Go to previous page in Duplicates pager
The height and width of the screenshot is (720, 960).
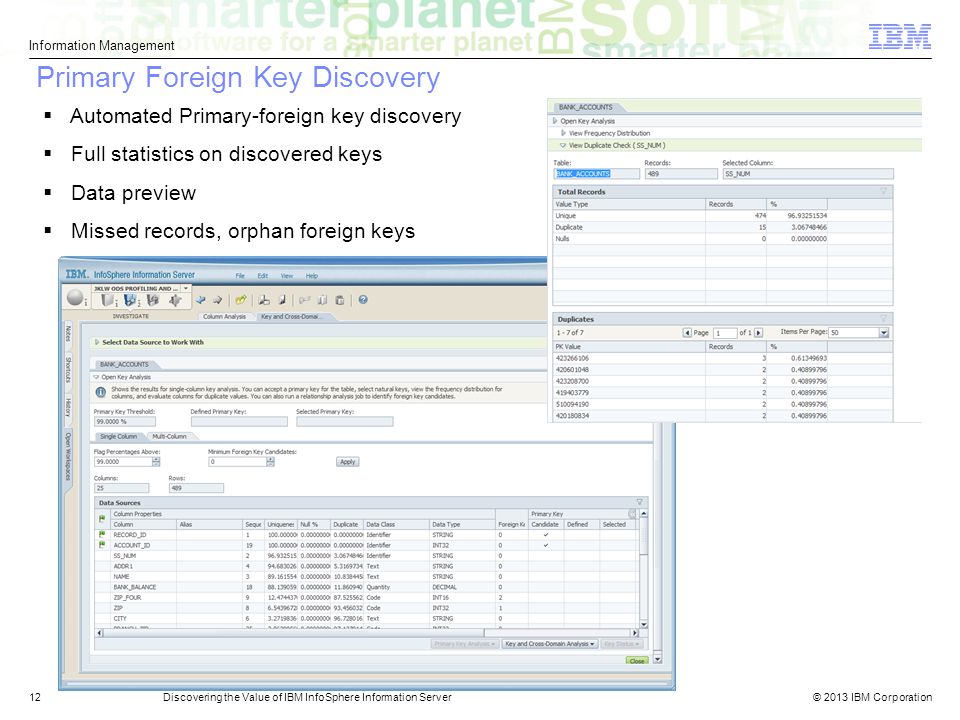(x=687, y=332)
